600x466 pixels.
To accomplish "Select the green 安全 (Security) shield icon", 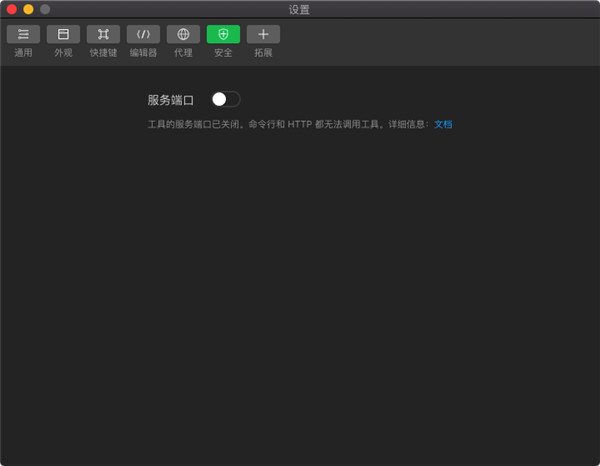I will click(x=223, y=34).
